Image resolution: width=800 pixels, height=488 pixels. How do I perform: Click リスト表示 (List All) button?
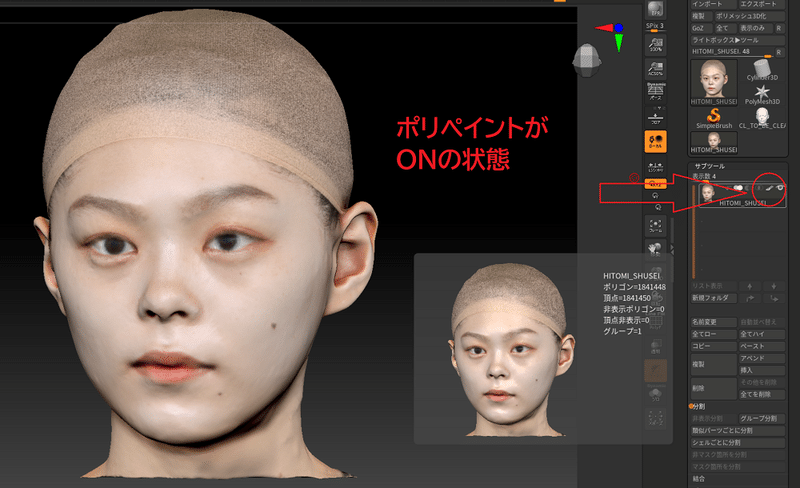713,286
